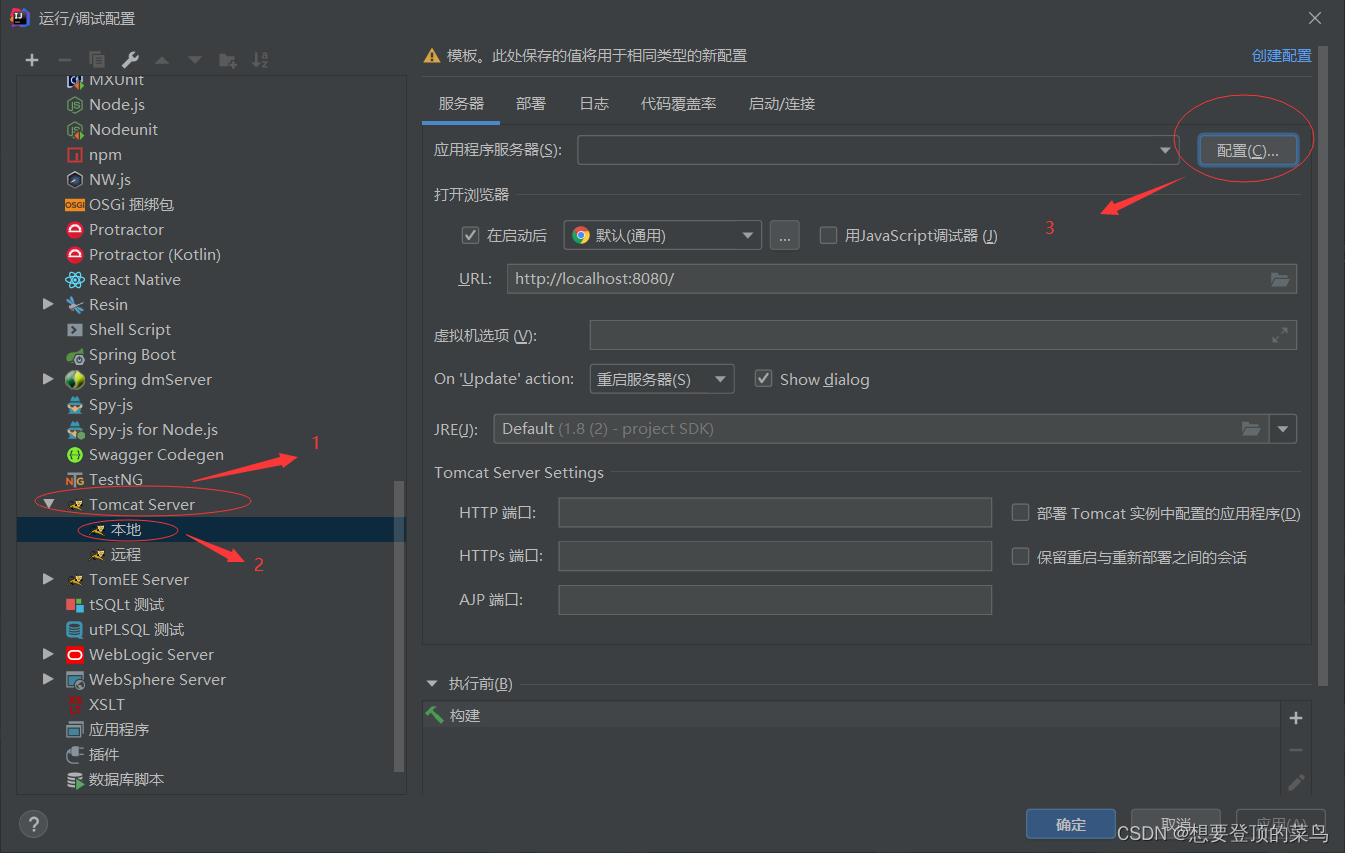The width and height of the screenshot is (1345, 853).
Task: Open the JRE dropdown arrow
Action: 1283,429
